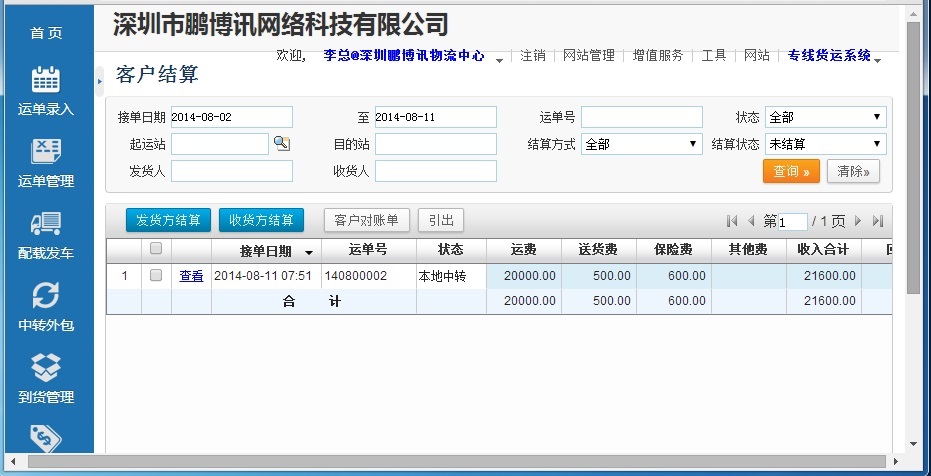The height and width of the screenshot is (476, 931).
Task: Click the 接单日期 start date field
Action: tap(232, 117)
